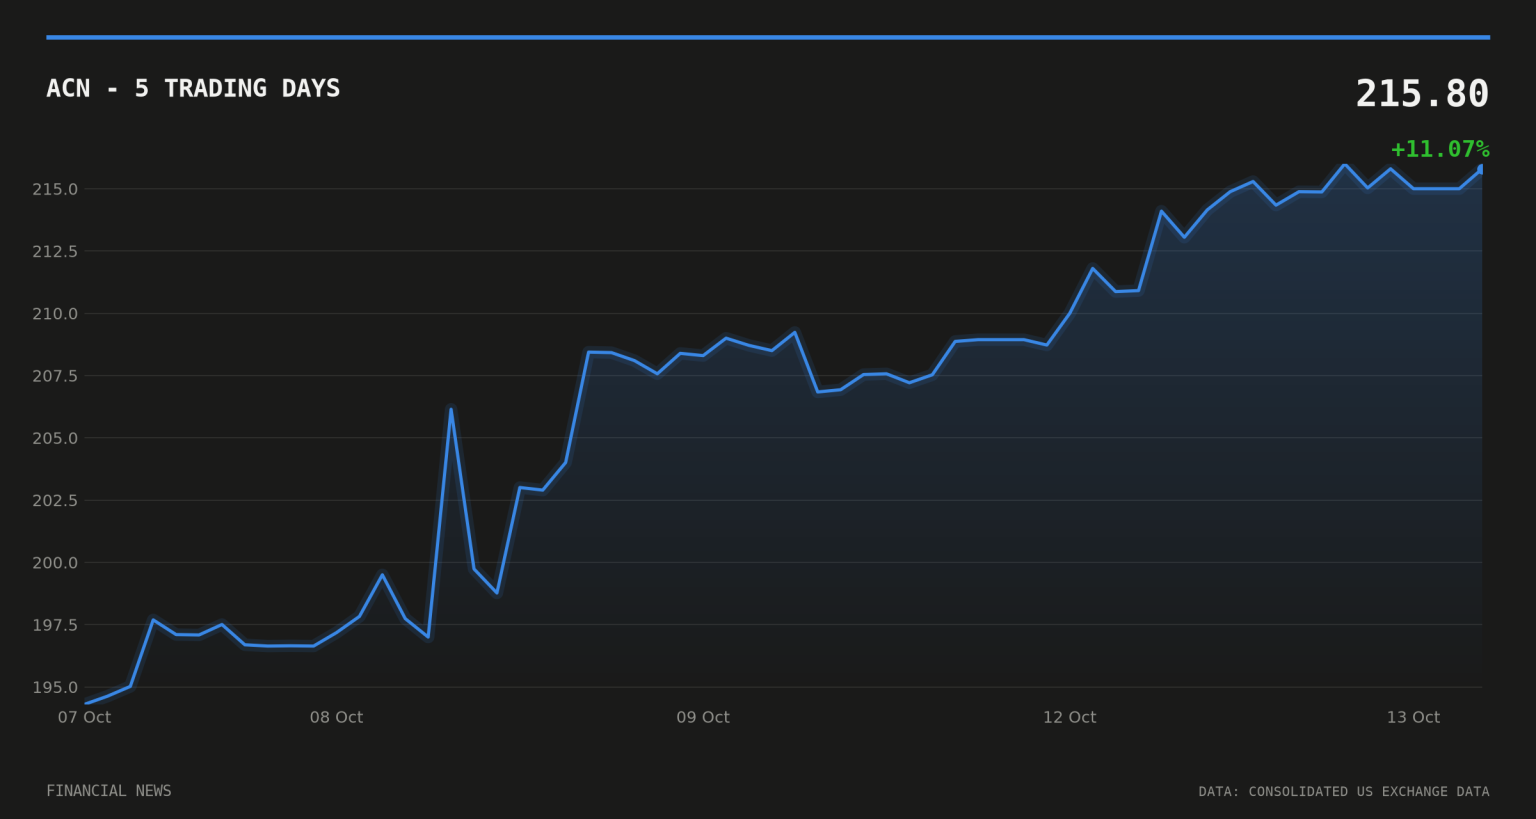This screenshot has height=819, width=1536.
Task: Select the 08 Oct date label
Action: click(x=336, y=717)
